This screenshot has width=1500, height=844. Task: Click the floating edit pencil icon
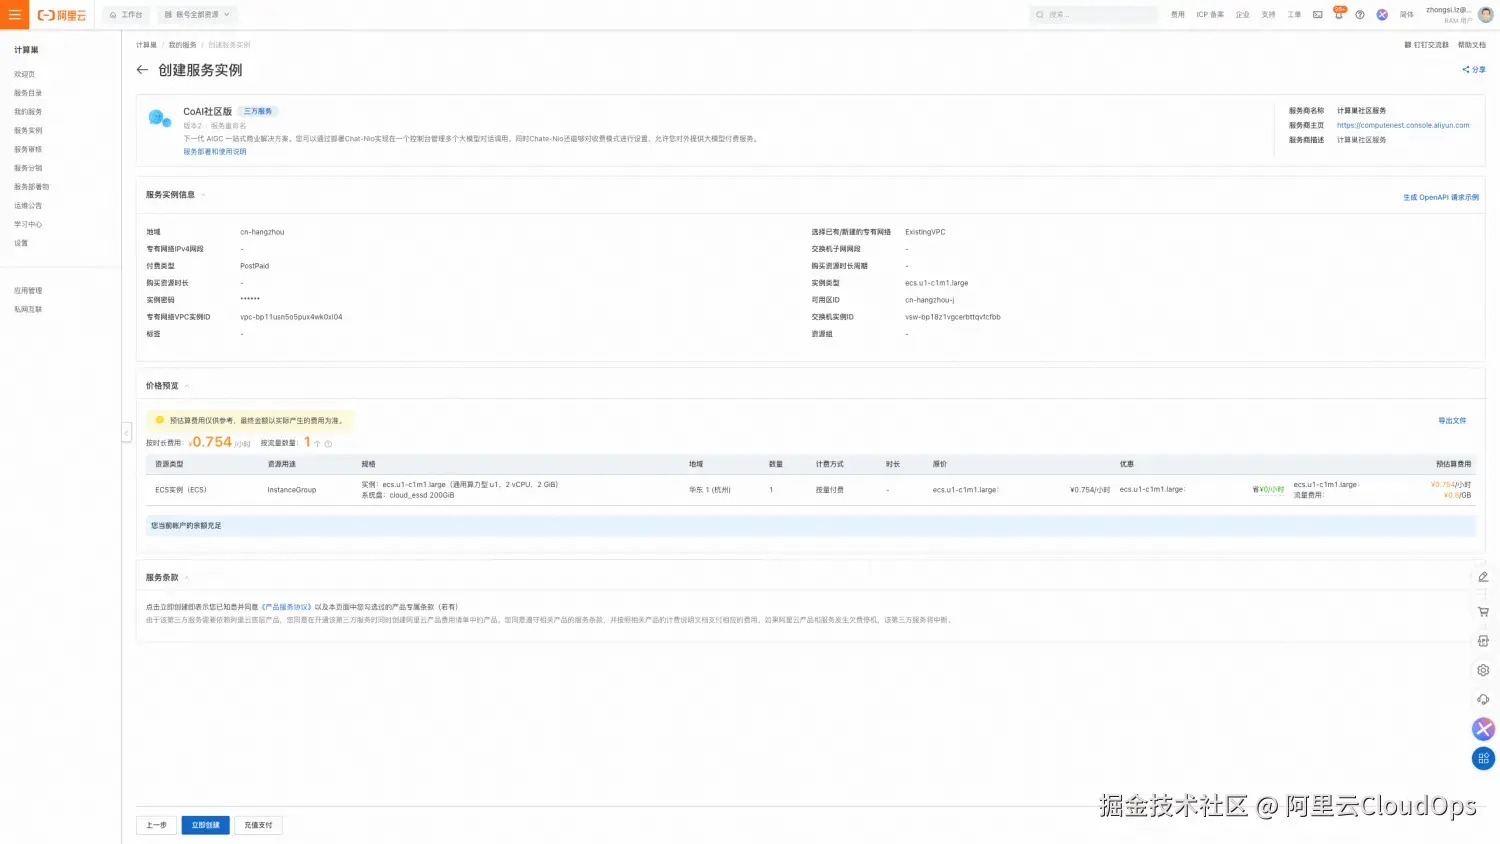1483,577
